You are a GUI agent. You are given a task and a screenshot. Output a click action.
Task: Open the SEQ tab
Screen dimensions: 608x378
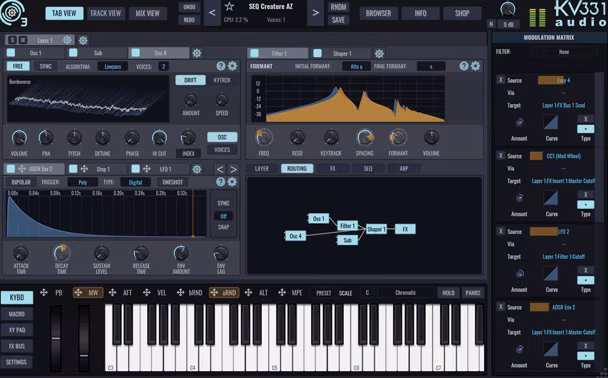click(x=368, y=169)
